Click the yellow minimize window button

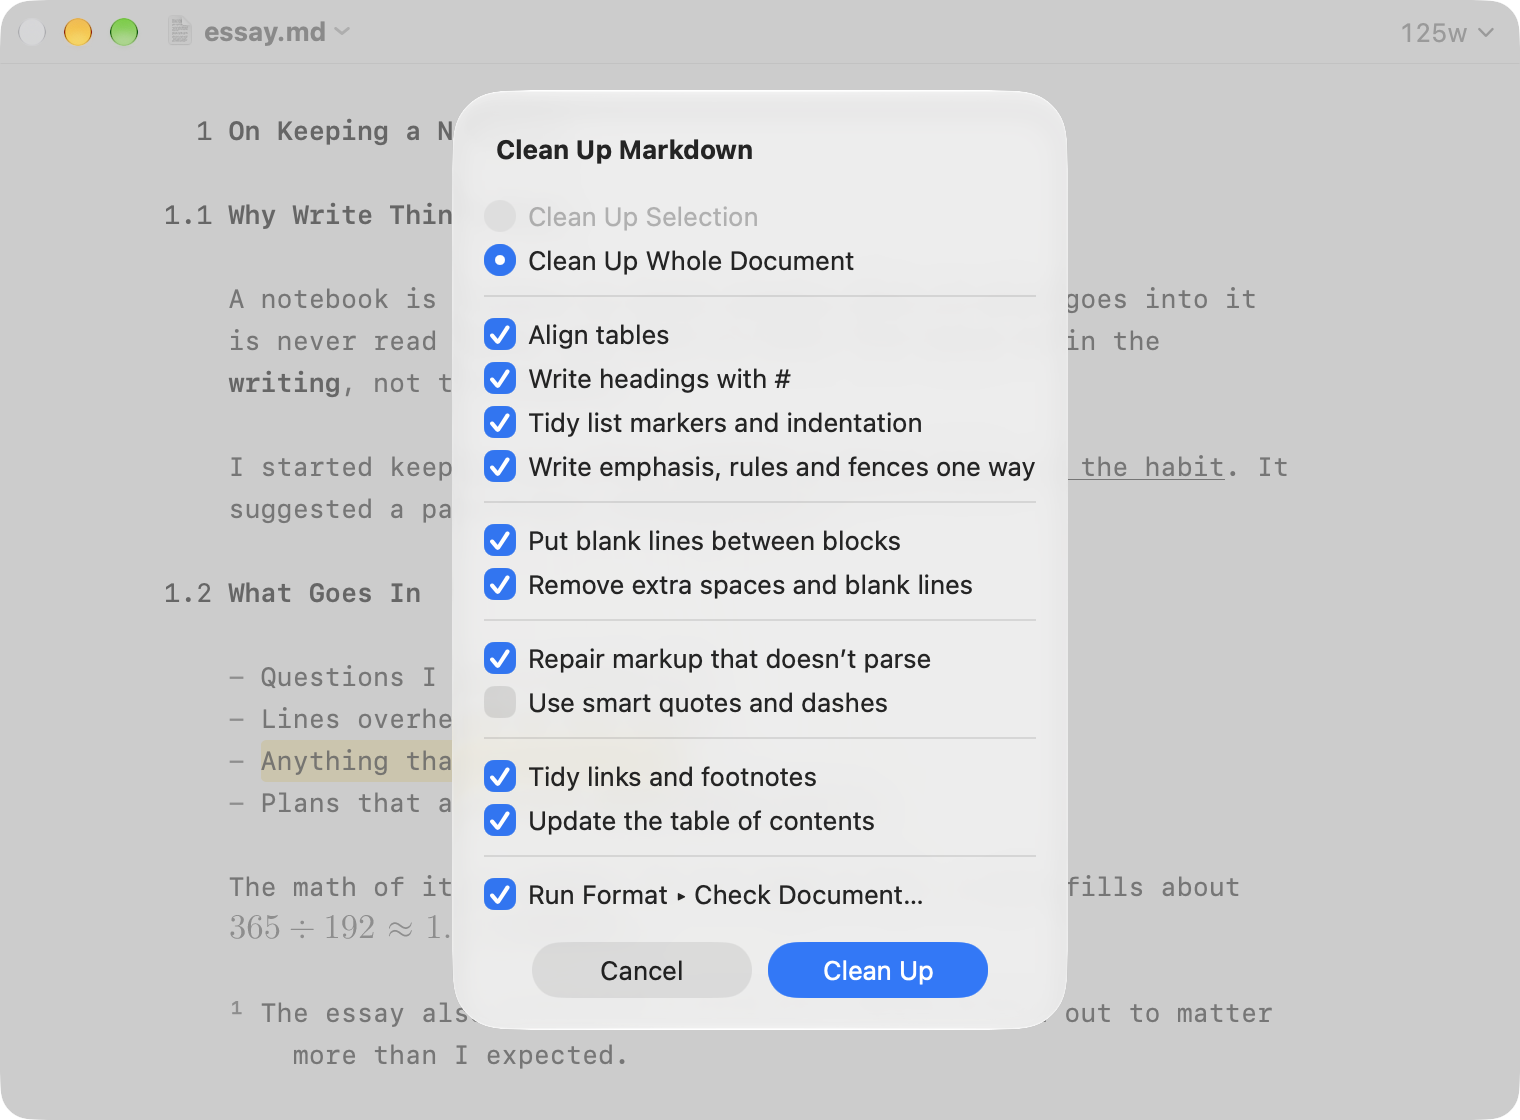point(78,32)
